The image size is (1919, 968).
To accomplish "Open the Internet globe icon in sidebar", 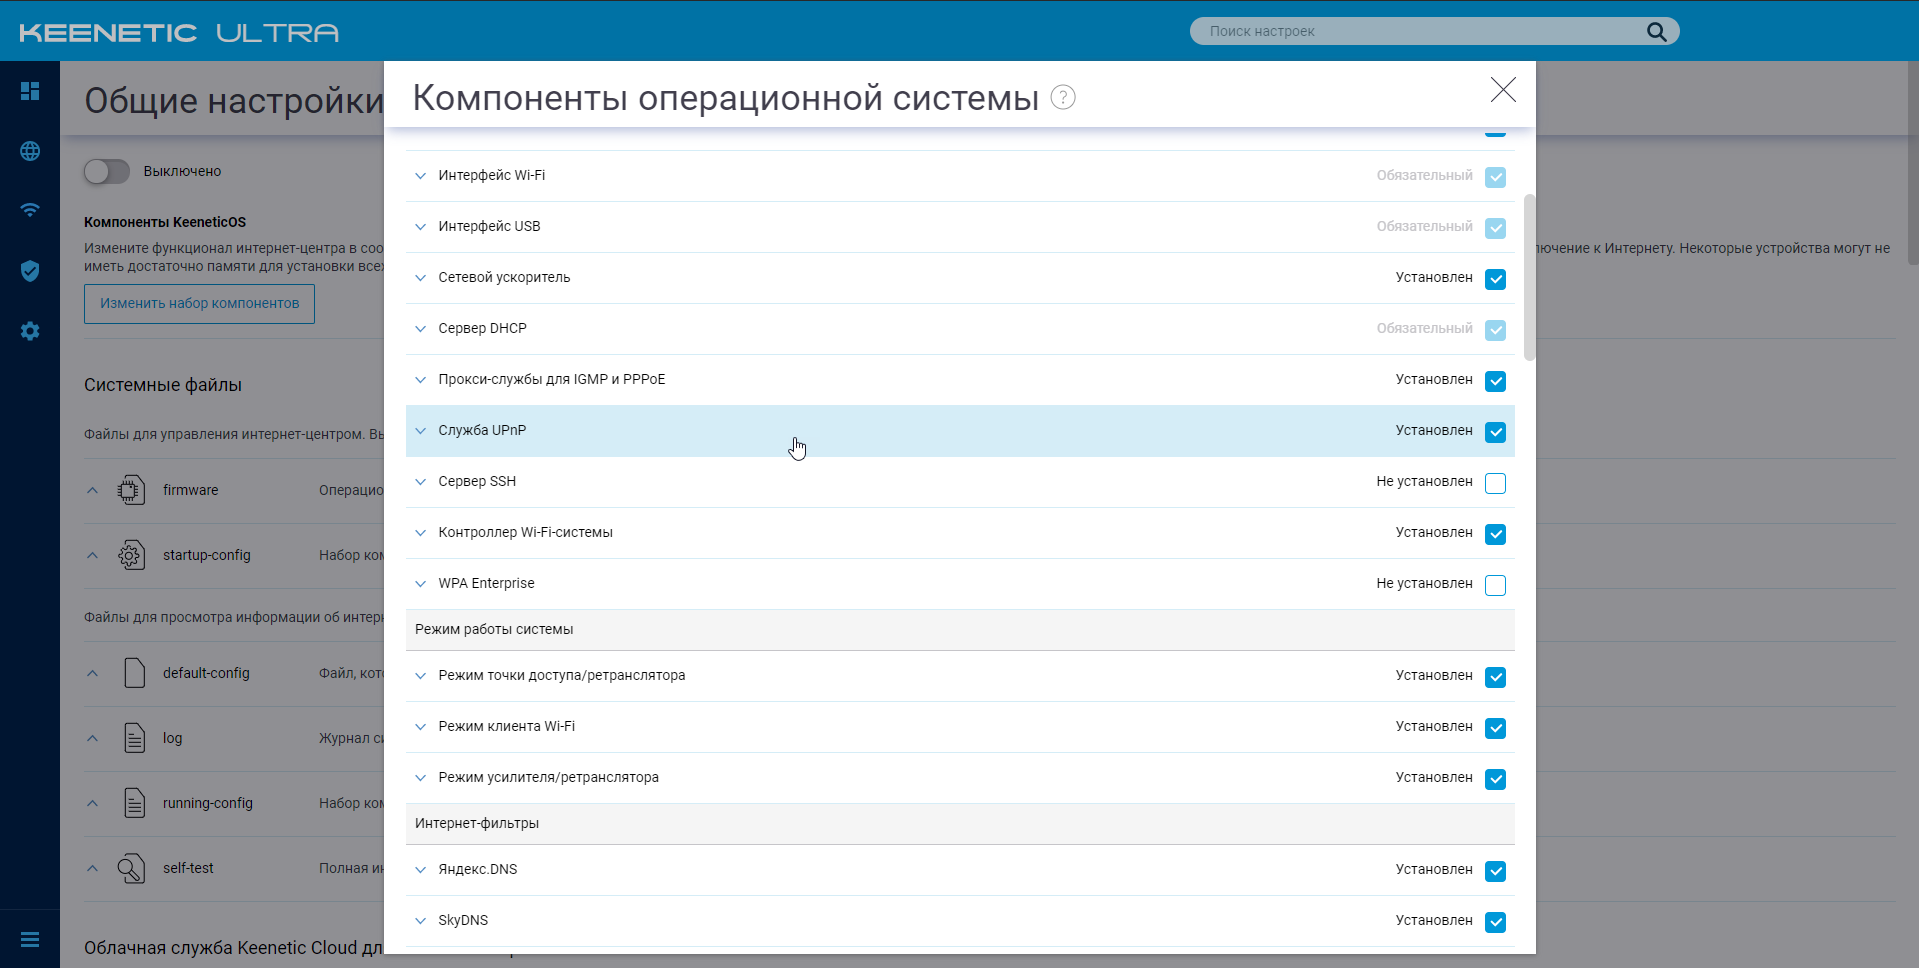I will [x=30, y=151].
